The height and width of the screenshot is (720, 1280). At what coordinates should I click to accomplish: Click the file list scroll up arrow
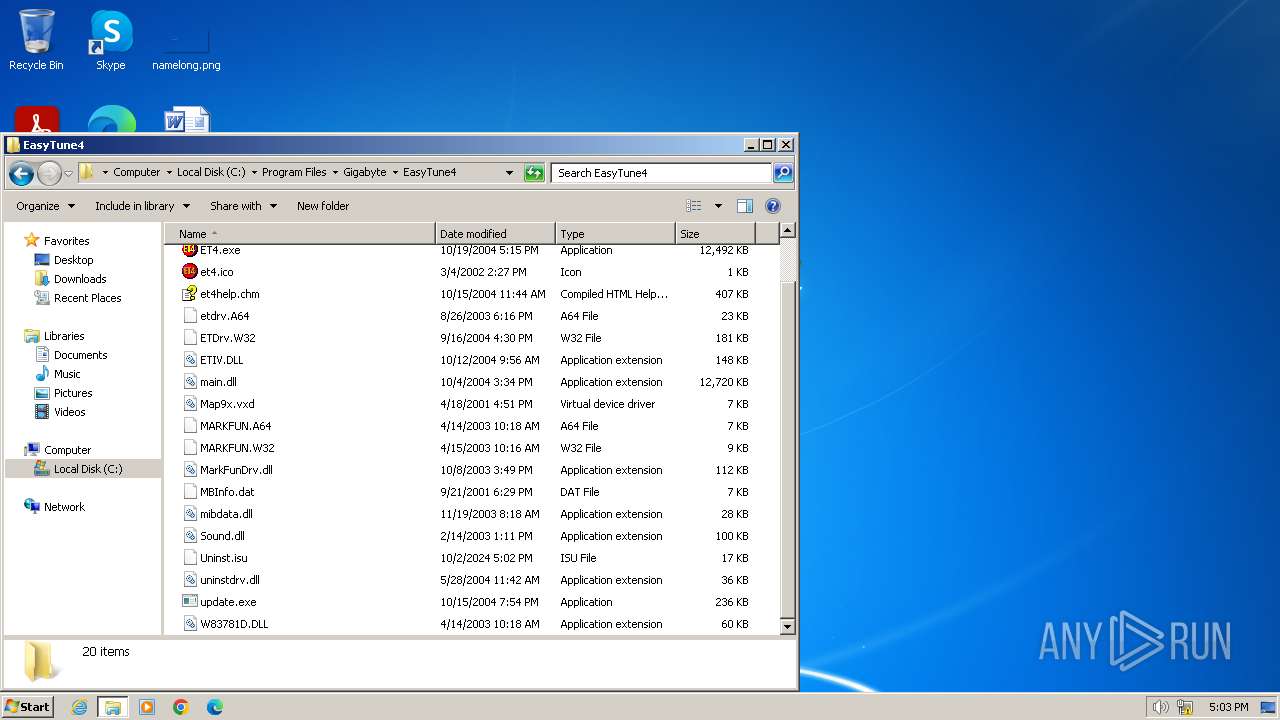pos(787,231)
